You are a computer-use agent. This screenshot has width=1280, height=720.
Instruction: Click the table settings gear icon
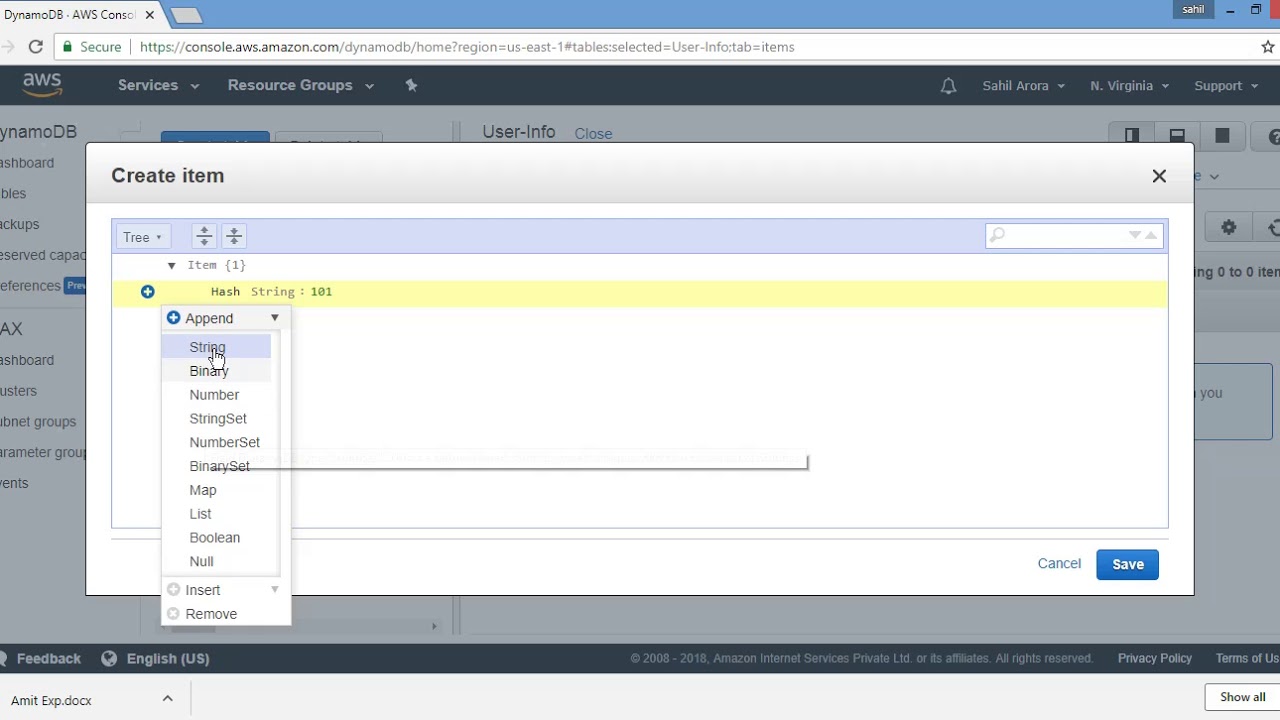tap(1229, 228)
